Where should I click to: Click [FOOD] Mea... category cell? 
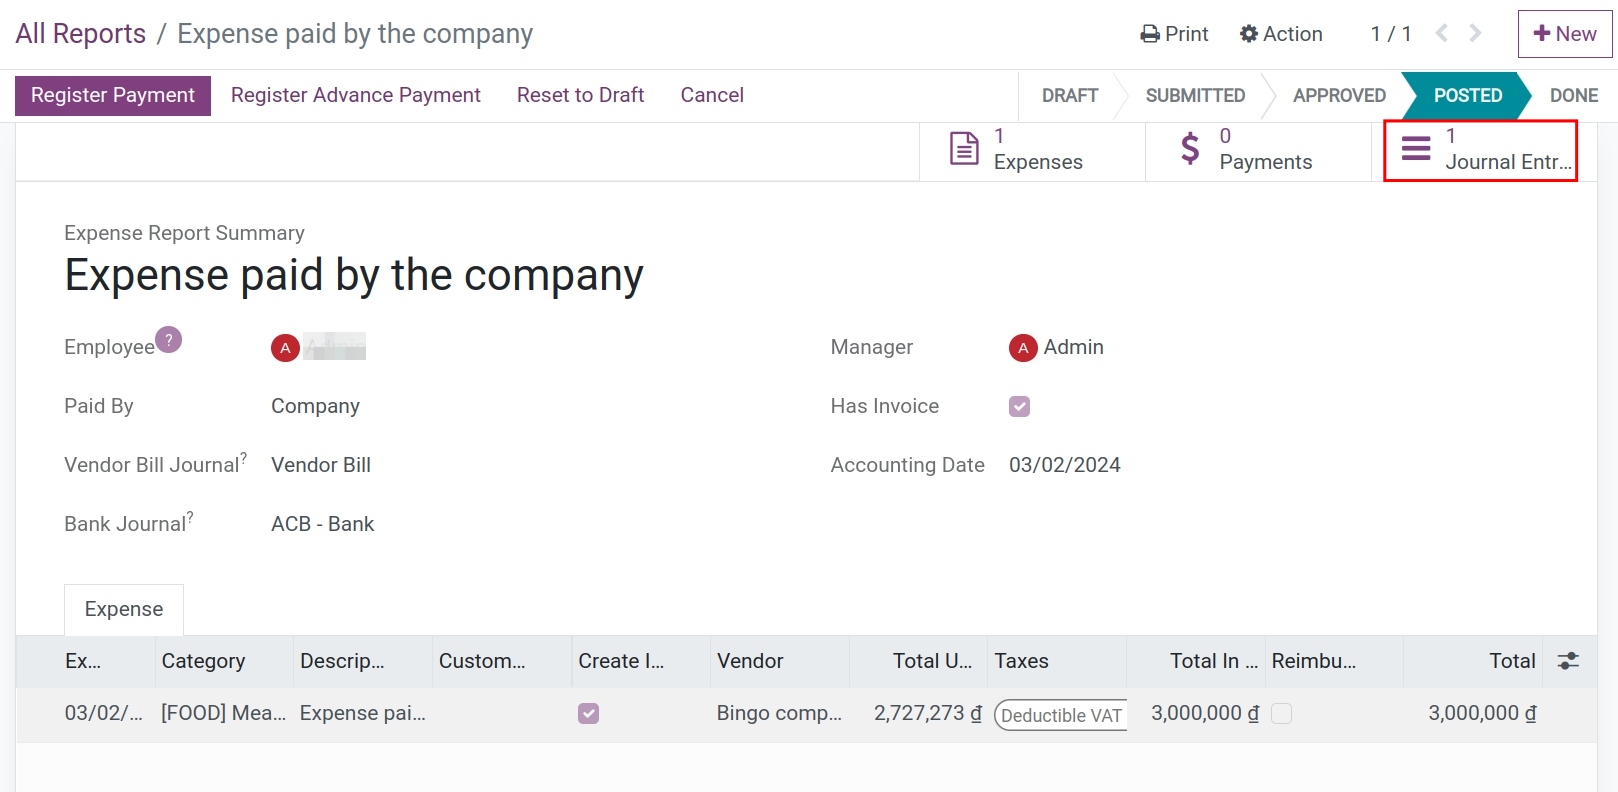click(223, 713)
